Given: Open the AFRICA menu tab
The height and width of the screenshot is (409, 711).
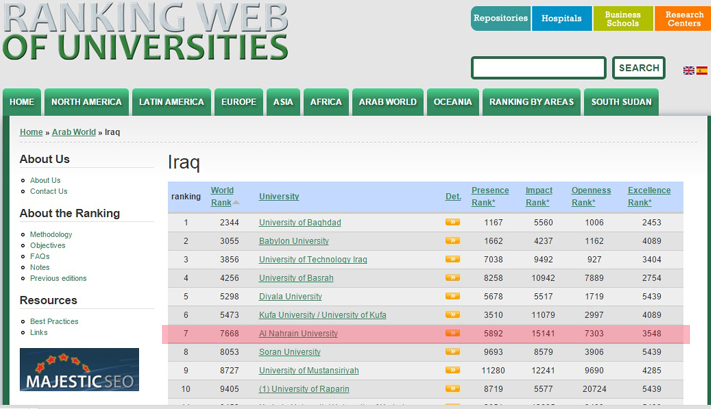Looking at the screenshot, I should click(x=326, y=102).
